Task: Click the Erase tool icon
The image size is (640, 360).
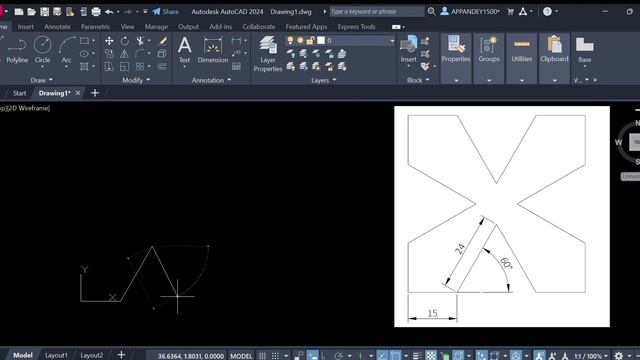Action: (x=163, y=41)
